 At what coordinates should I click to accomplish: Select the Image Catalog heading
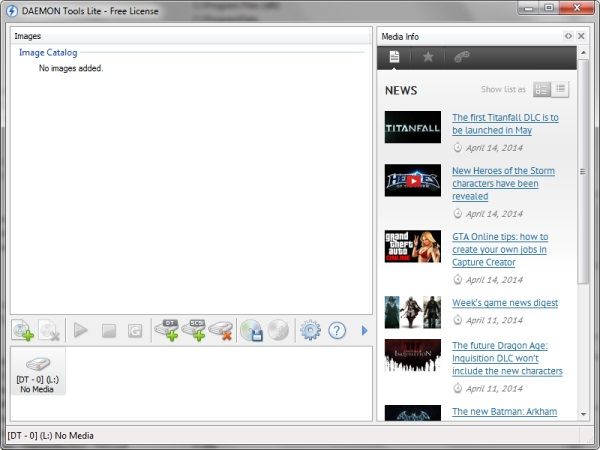point(48,52)
